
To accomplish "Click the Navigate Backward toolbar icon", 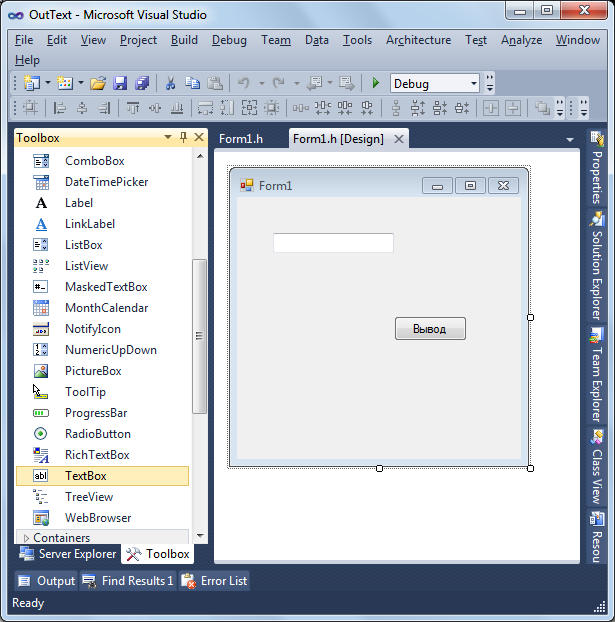I will point(315,83).
